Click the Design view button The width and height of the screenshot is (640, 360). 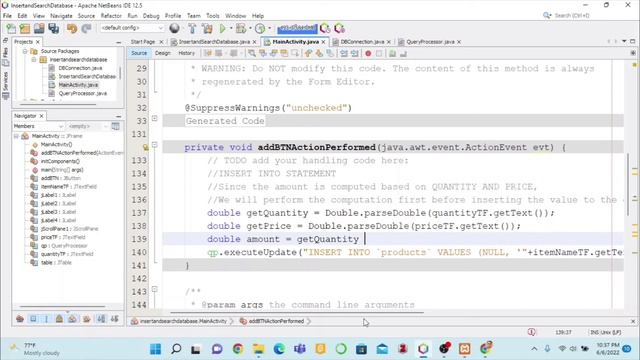coord(162,53)
